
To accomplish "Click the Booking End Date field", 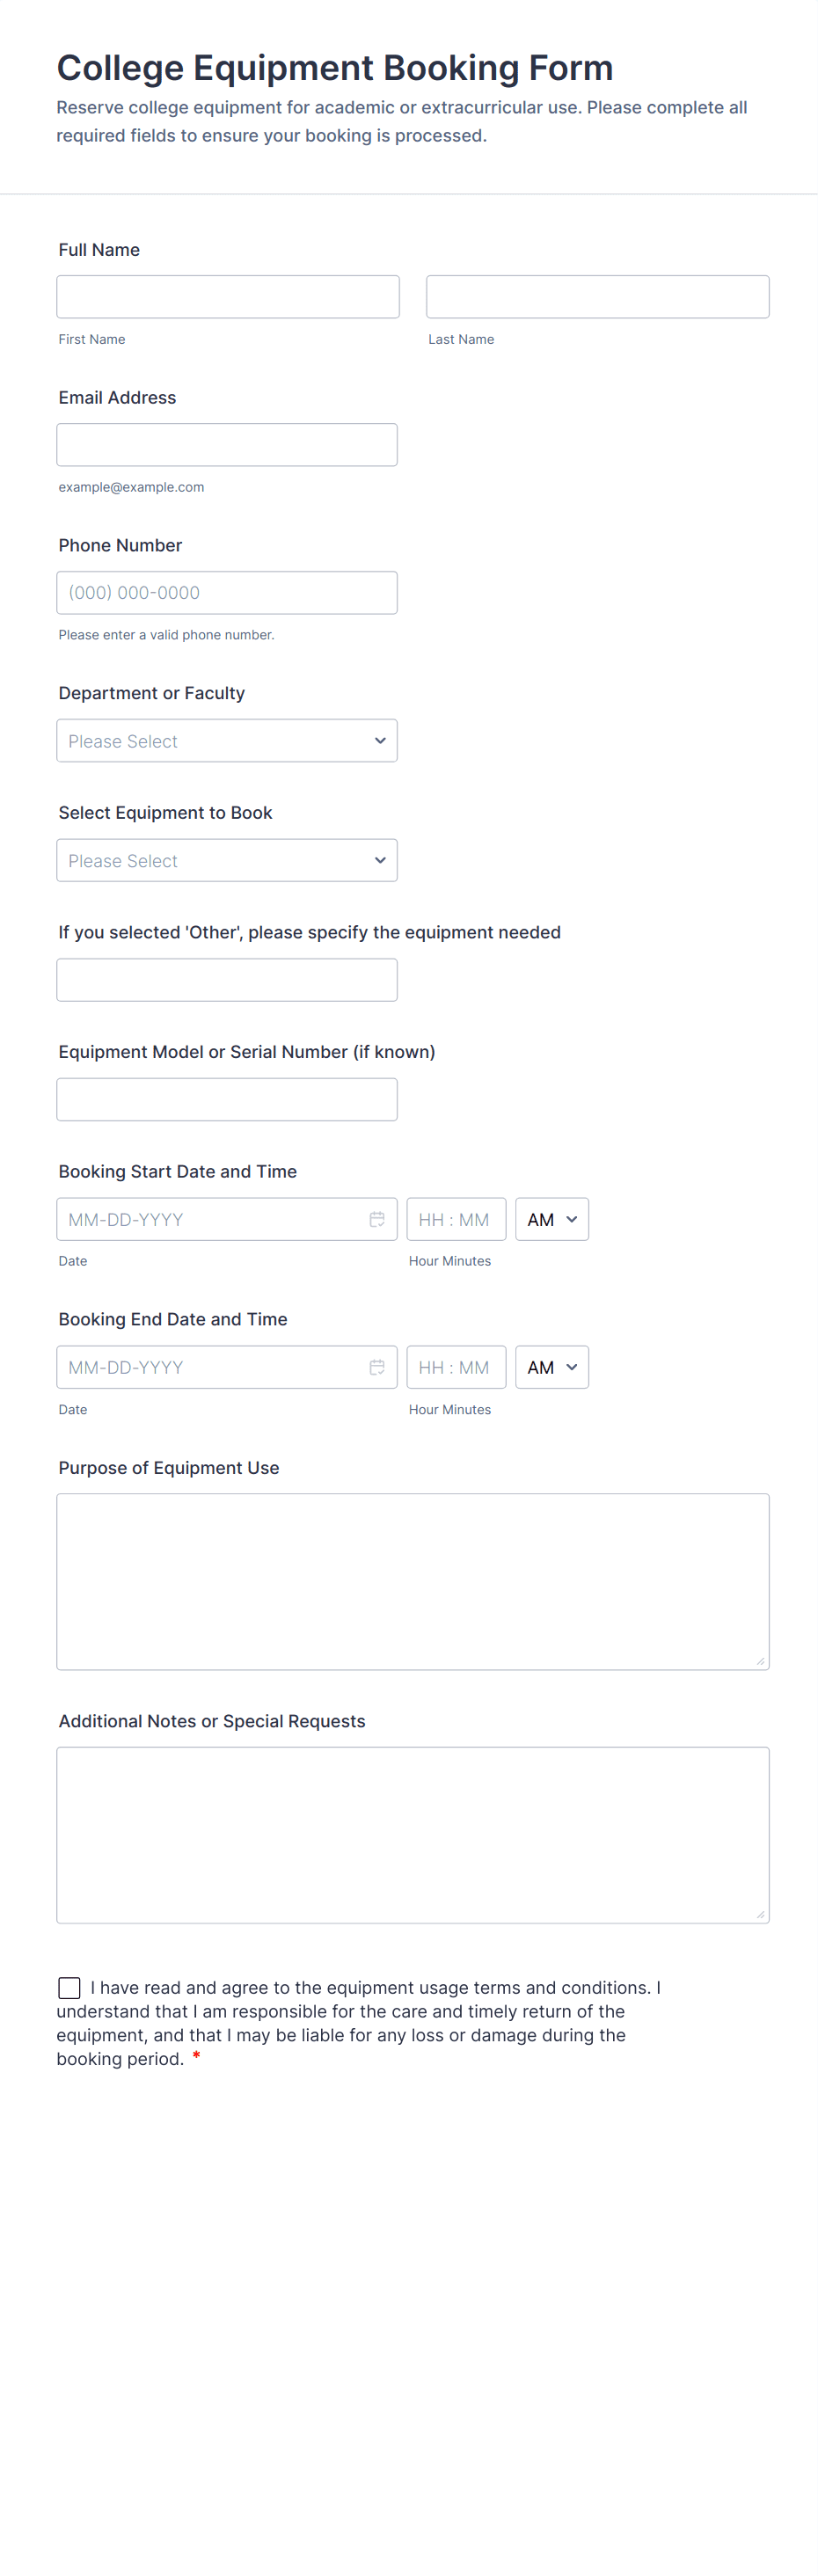I will 210,1367.
